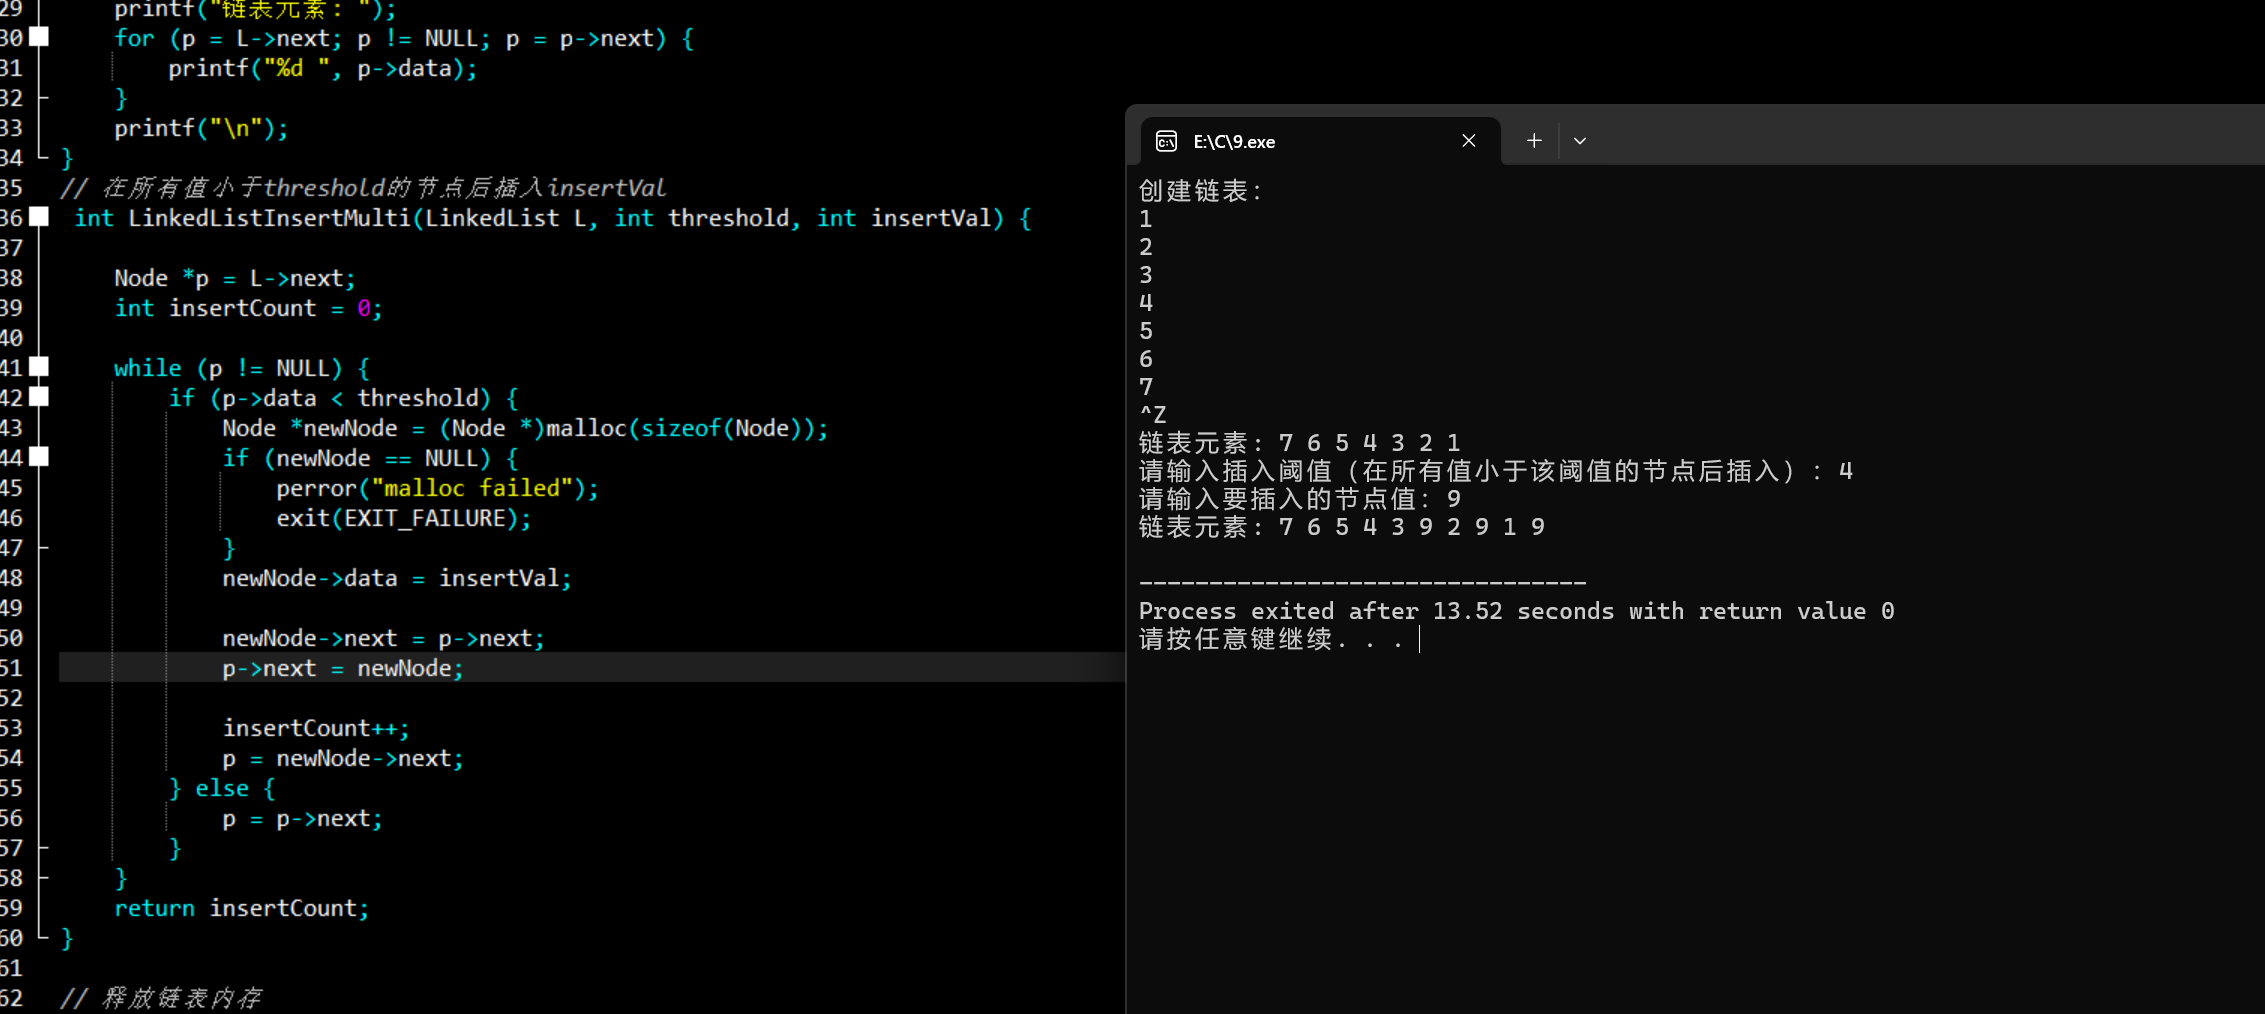Click the 'return insertCount;' statement
This screenshot has height=1014, width=2265.
pyautogui.click(x=241, y=908)
